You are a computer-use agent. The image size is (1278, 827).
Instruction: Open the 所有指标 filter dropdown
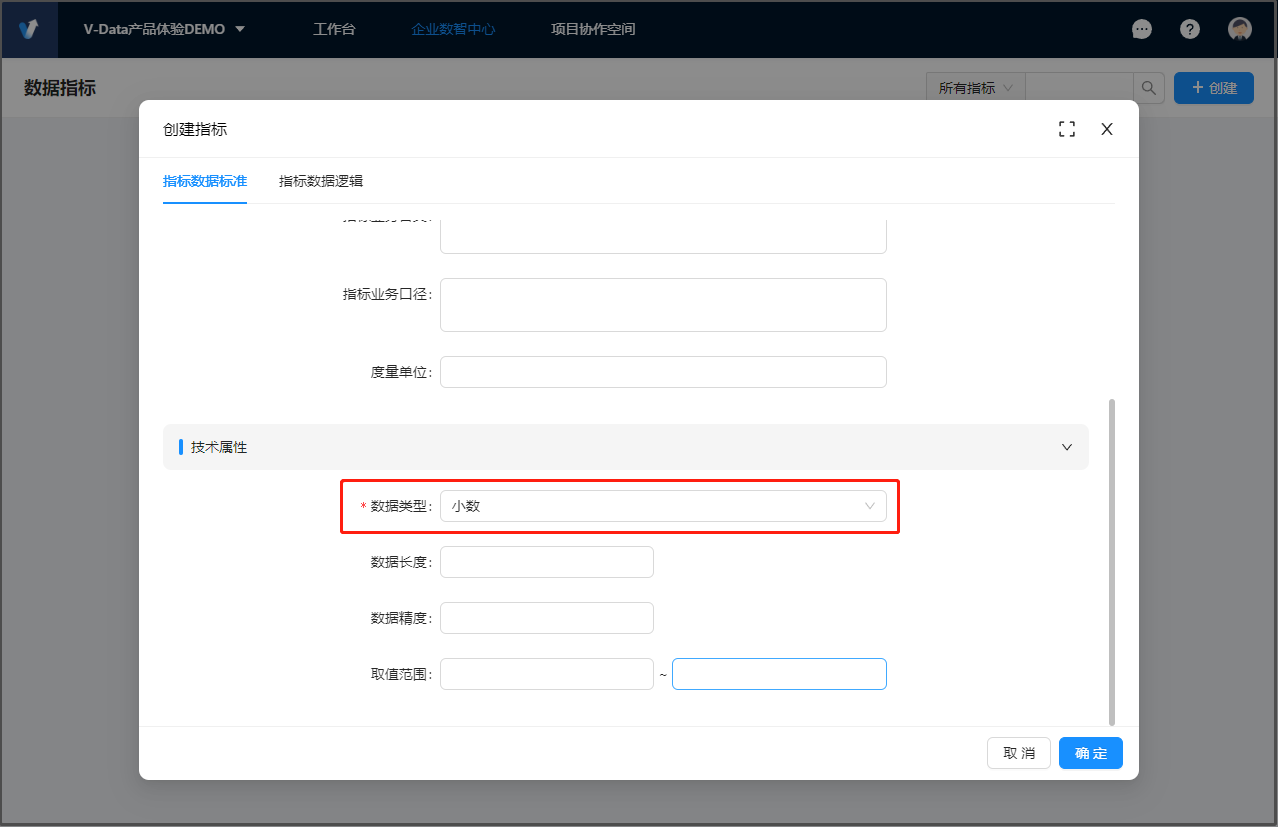(975, 88)
